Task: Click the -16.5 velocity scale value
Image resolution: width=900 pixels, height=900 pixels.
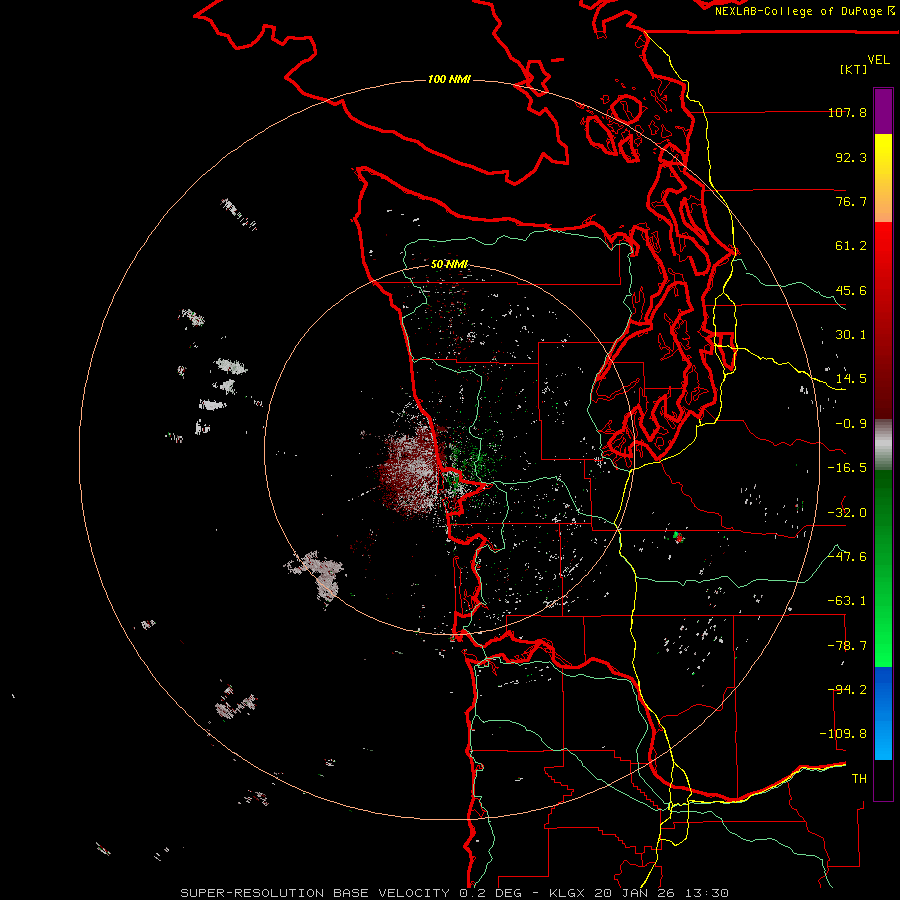Action: [847, 468]
